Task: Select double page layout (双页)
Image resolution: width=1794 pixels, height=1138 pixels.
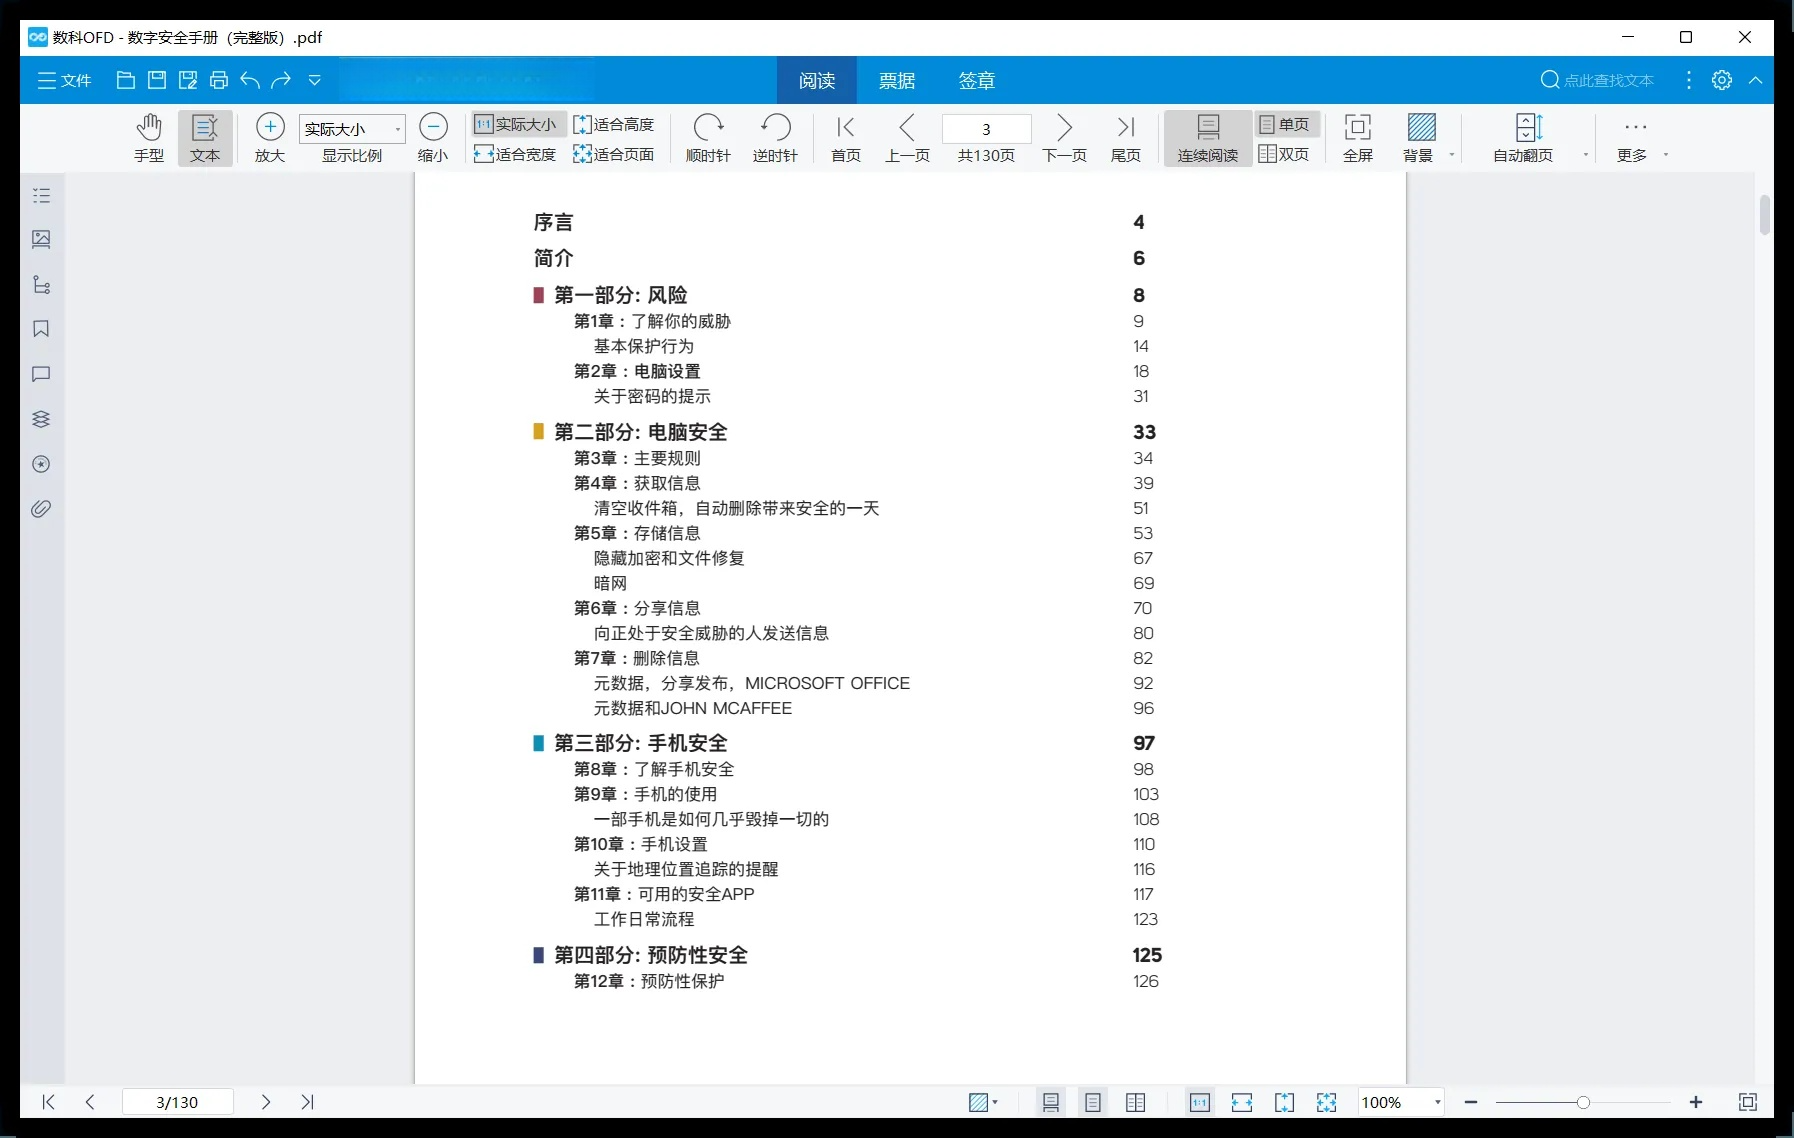Action: click(x=1285, y=154)
